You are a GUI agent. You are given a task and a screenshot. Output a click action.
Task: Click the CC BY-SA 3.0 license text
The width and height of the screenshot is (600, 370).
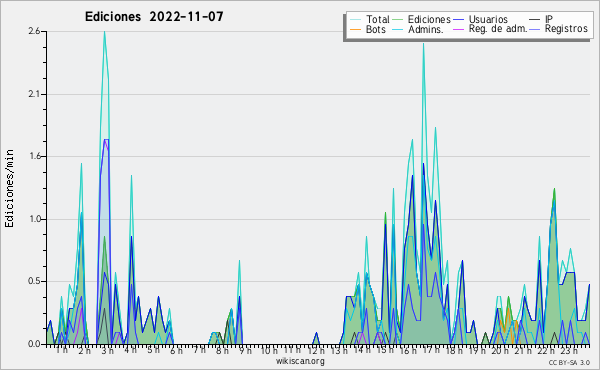point(569,363)
